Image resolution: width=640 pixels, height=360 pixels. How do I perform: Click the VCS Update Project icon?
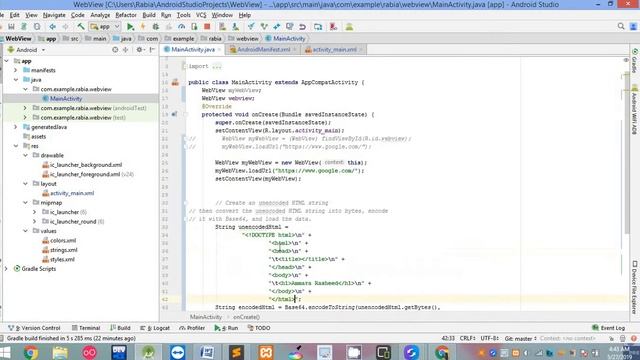pyautogui.click(x=251, y=27)
